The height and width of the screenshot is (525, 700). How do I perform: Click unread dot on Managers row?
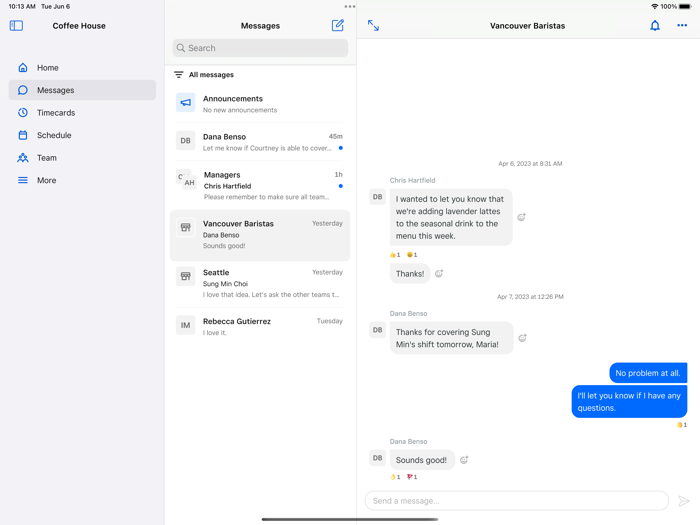point(341,186)
